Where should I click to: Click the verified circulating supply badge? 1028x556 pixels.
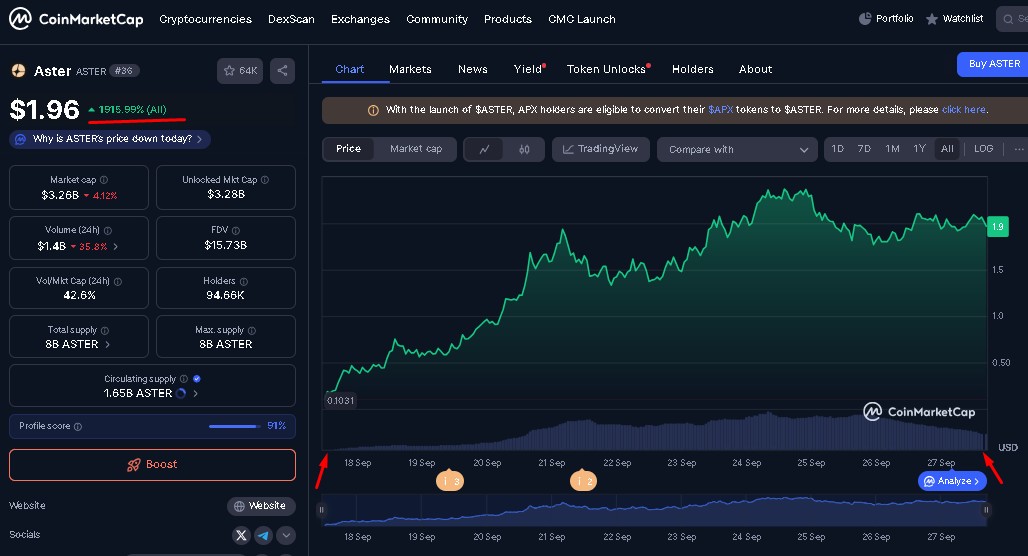click(x=197, y=379)
